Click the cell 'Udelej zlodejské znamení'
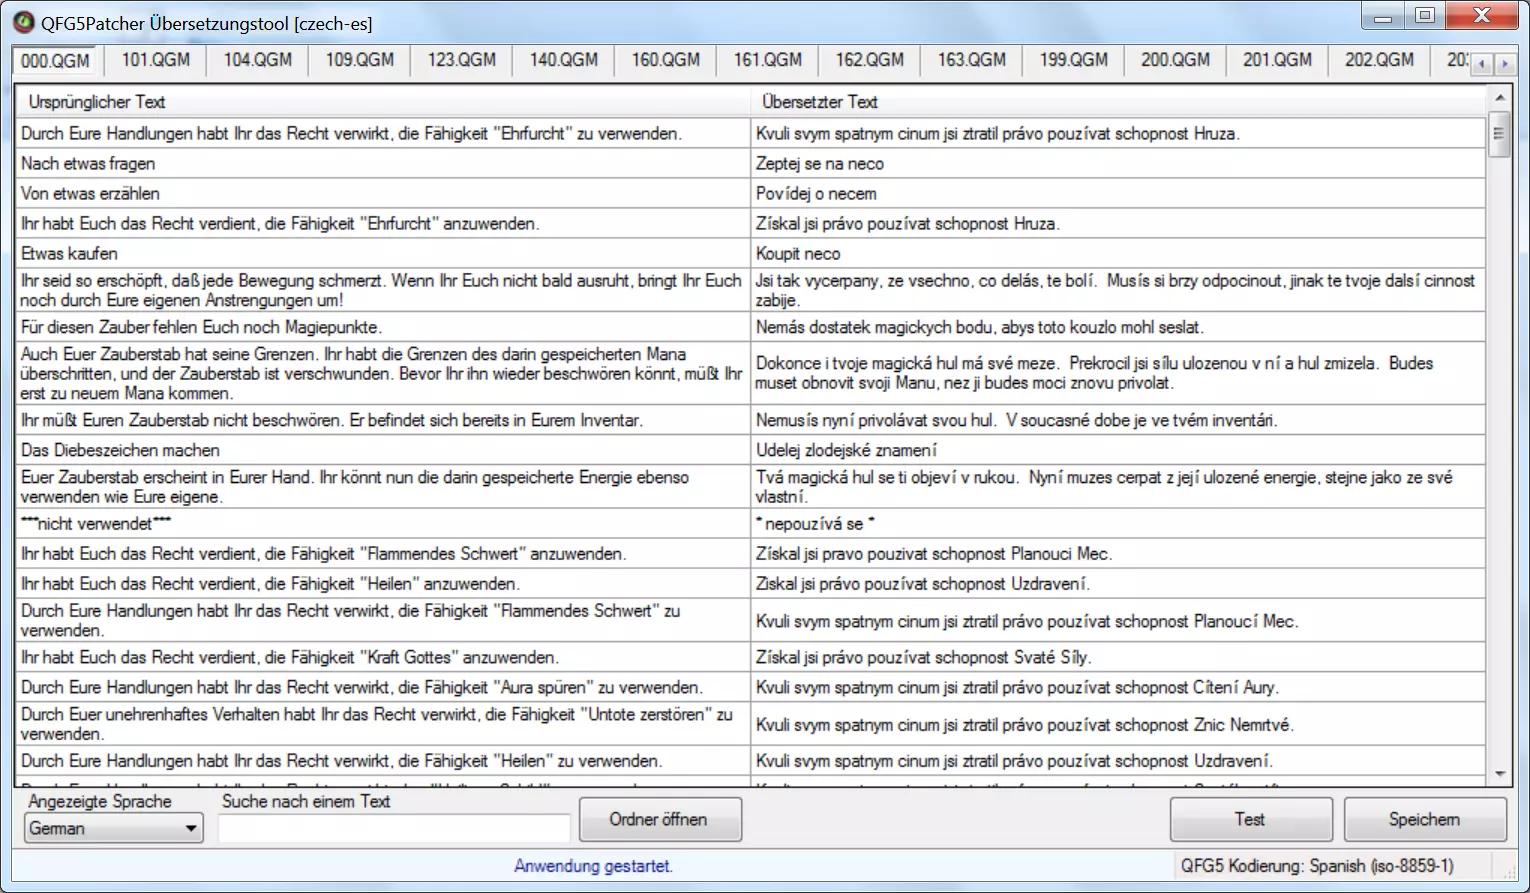 pos(1118,450)
